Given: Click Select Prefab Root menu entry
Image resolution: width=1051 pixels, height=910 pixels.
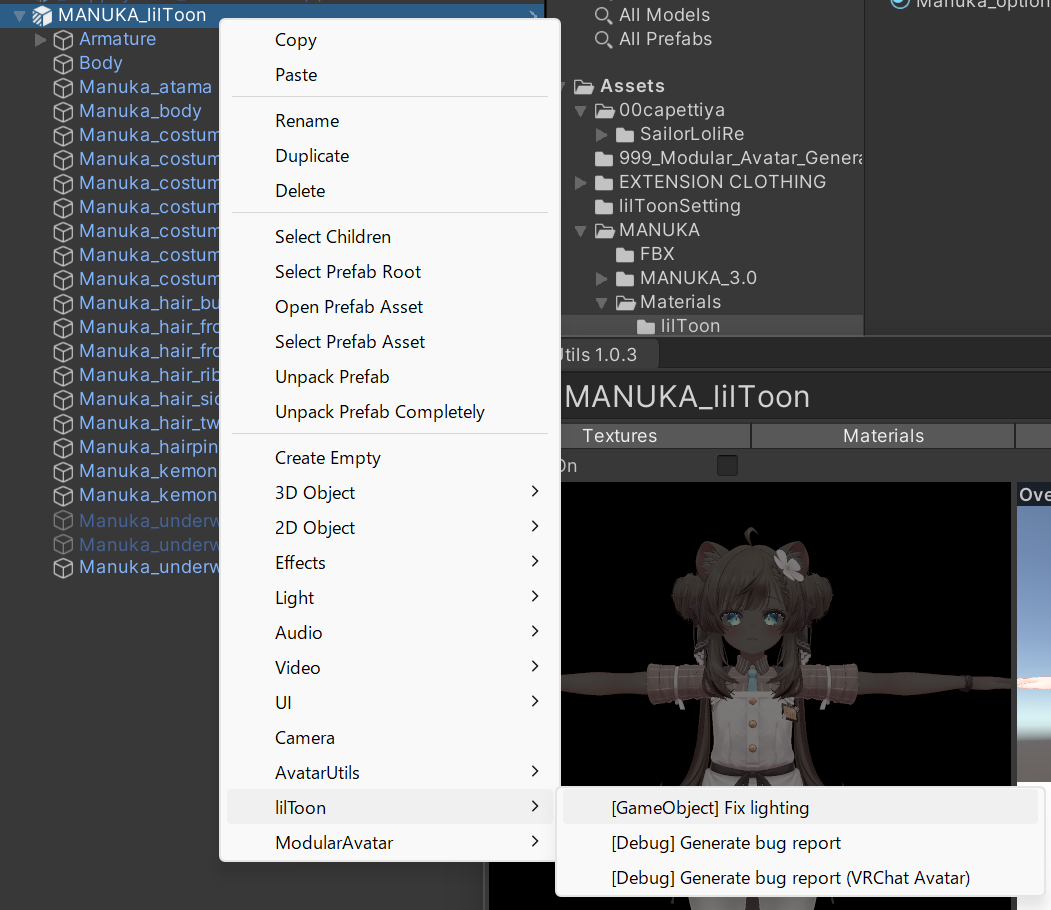Looking at the screenshot, I should [389, 271].
